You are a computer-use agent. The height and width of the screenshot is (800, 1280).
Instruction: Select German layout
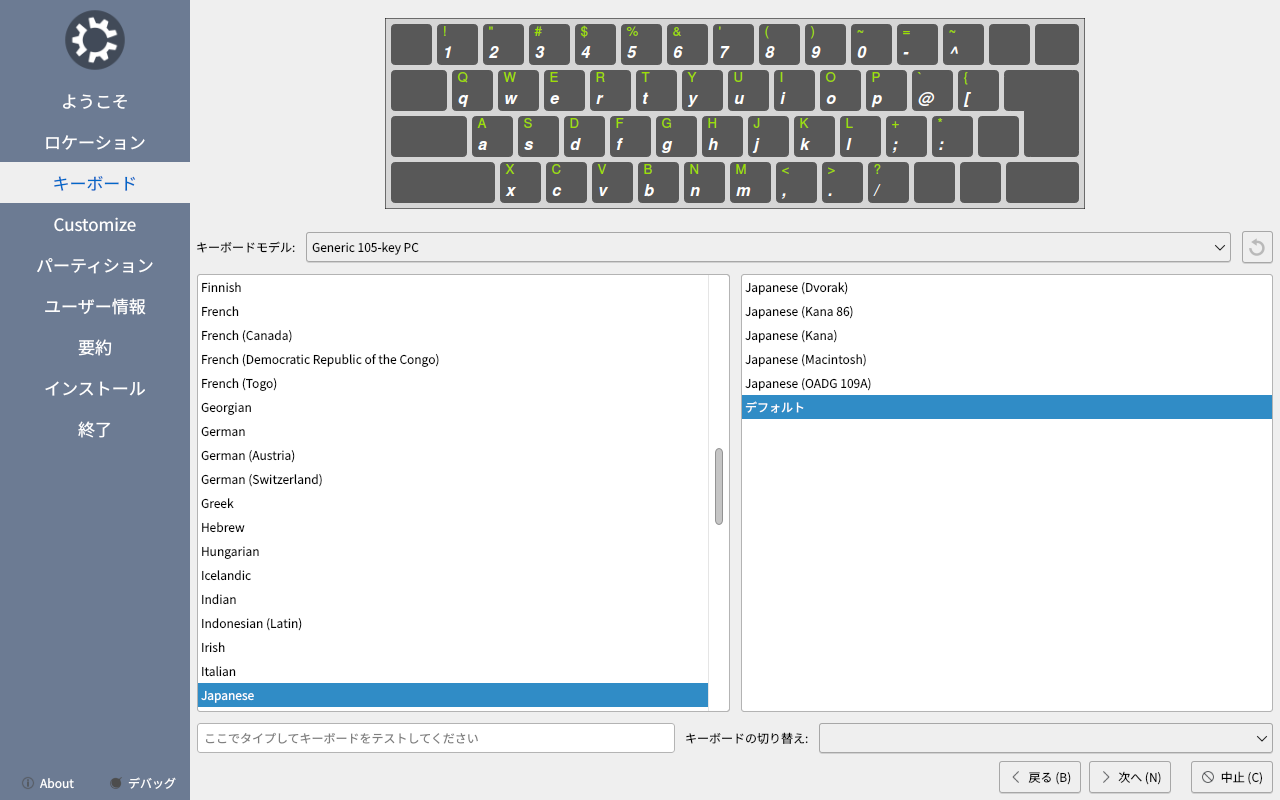453,431
